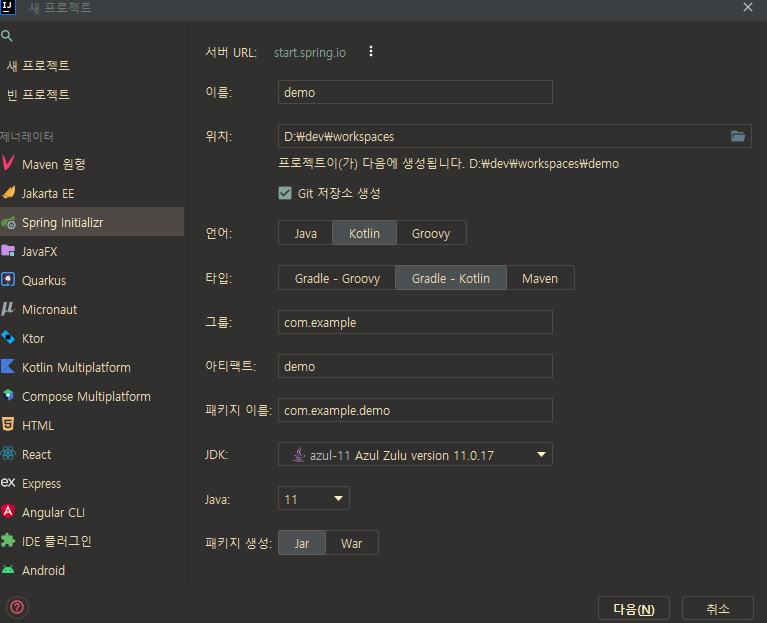
Task: Choose Maven build type
Action: (x=540, y=278)
